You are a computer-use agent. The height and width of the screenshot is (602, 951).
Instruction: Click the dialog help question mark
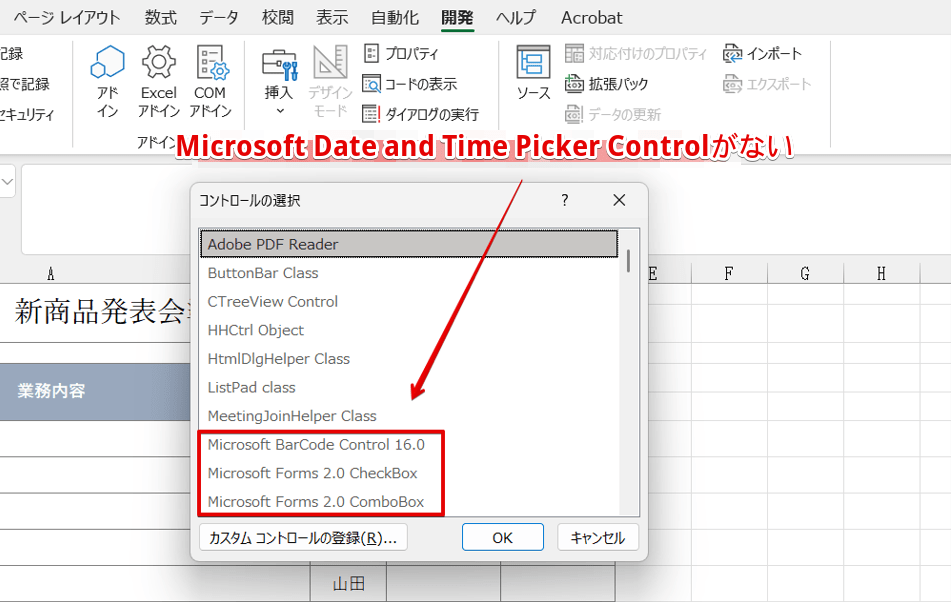(x=565, y=200)
